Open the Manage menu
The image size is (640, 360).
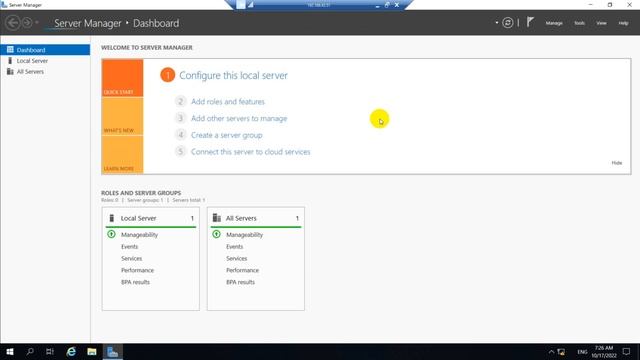point(554,23)
